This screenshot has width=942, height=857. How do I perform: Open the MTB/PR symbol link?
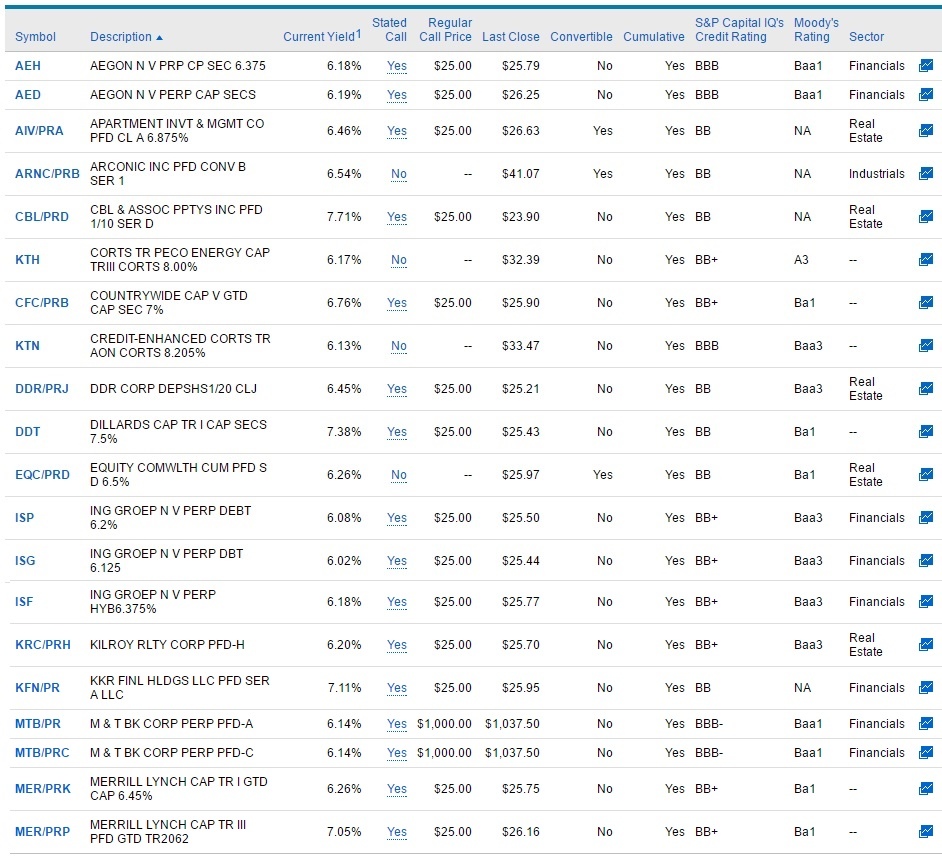tap(38, 724)
